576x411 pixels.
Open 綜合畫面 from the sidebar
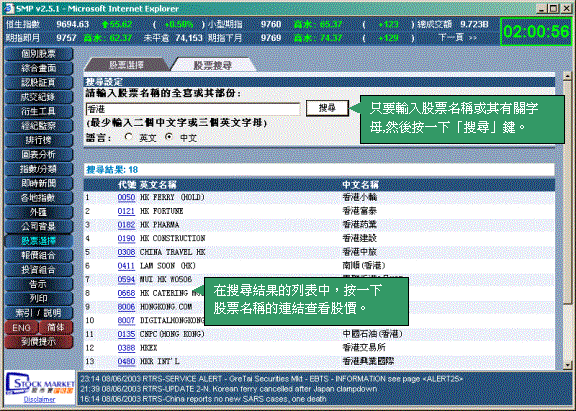(39, 68)
